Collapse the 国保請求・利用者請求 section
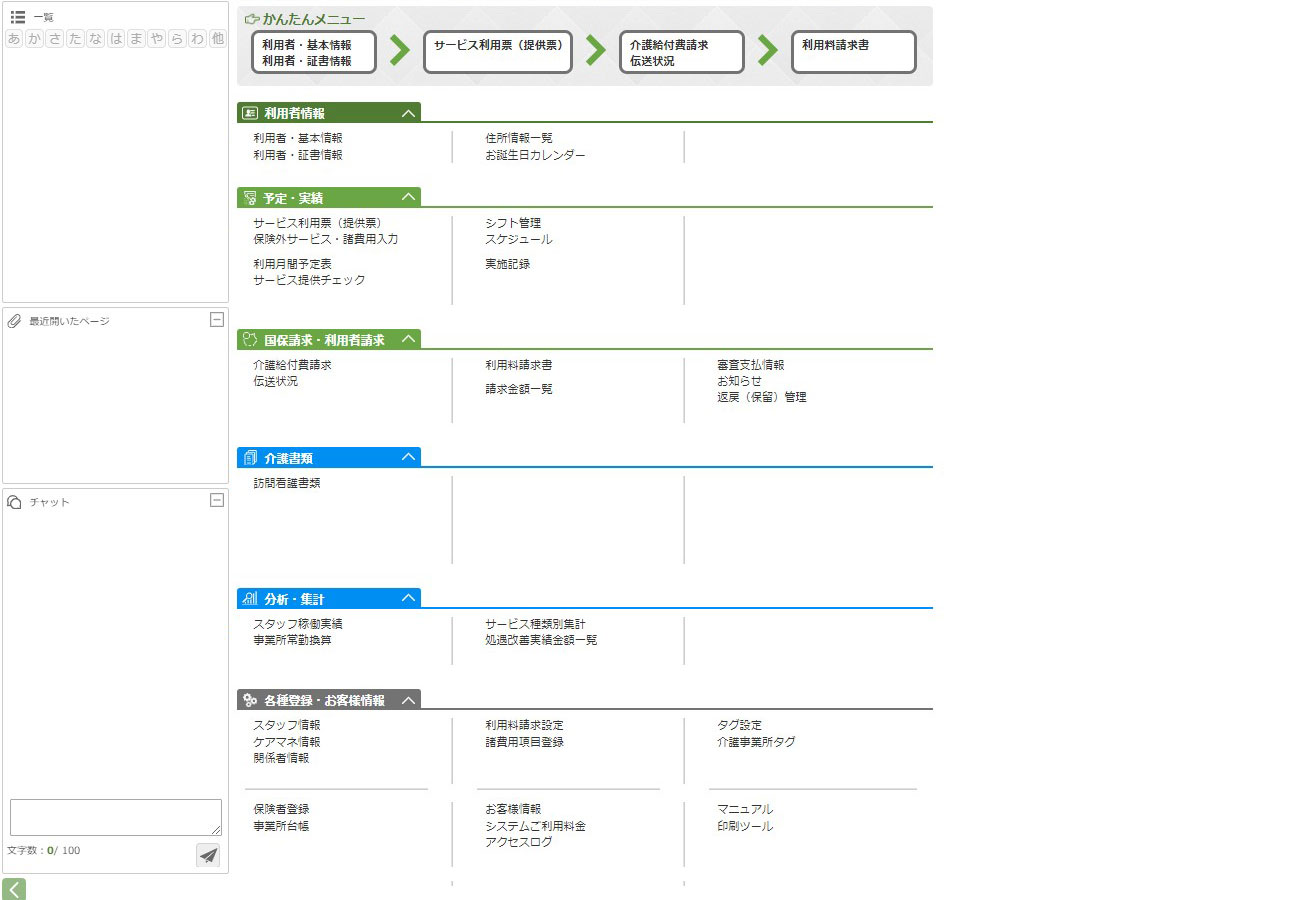The width and height of the screenshot is (1300, 900). click(x=407, y=339)
